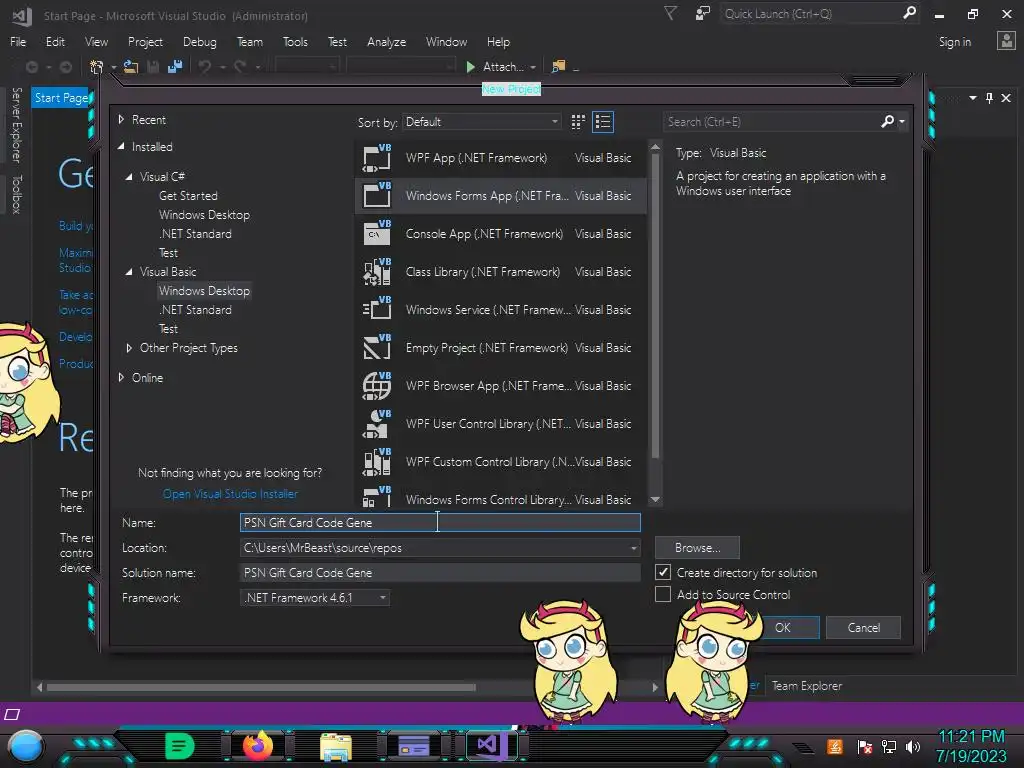Click the Cancel button
This screenshot has height=768, width=1024.
point(863,628)
